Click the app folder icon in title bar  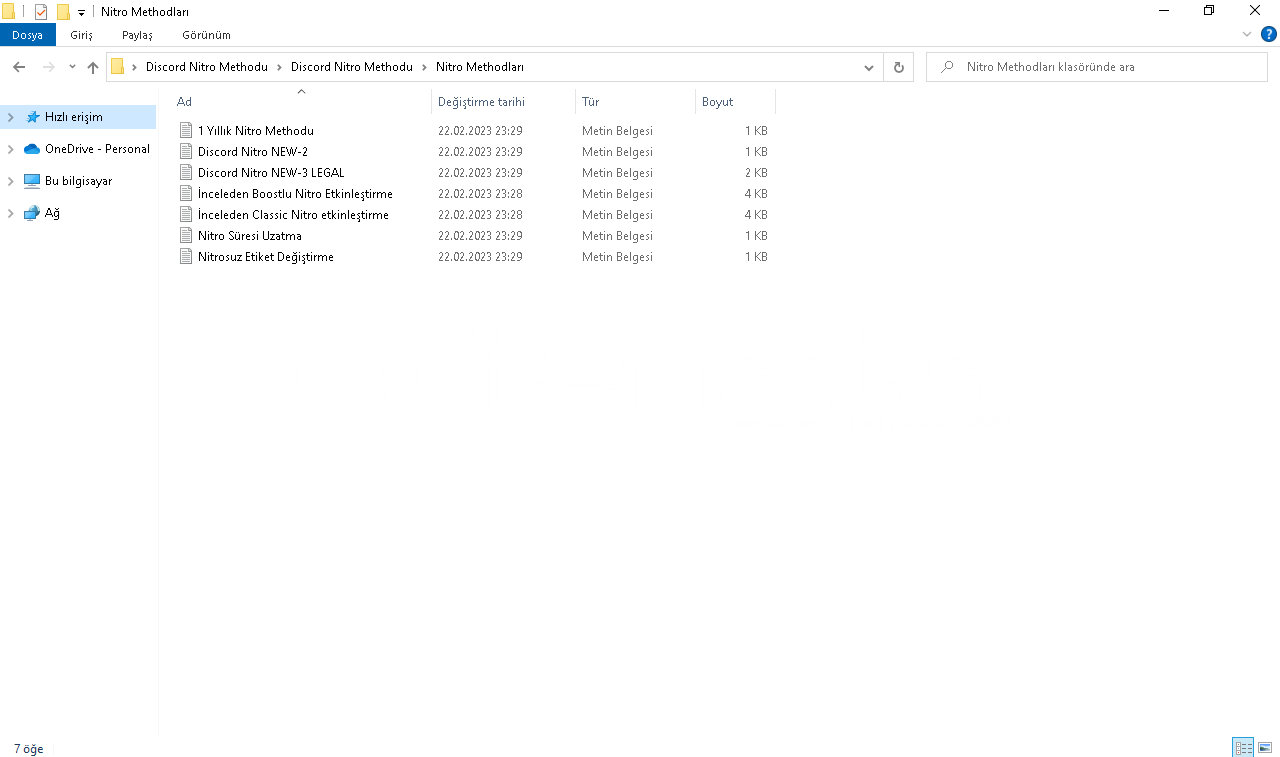[8, 12]
